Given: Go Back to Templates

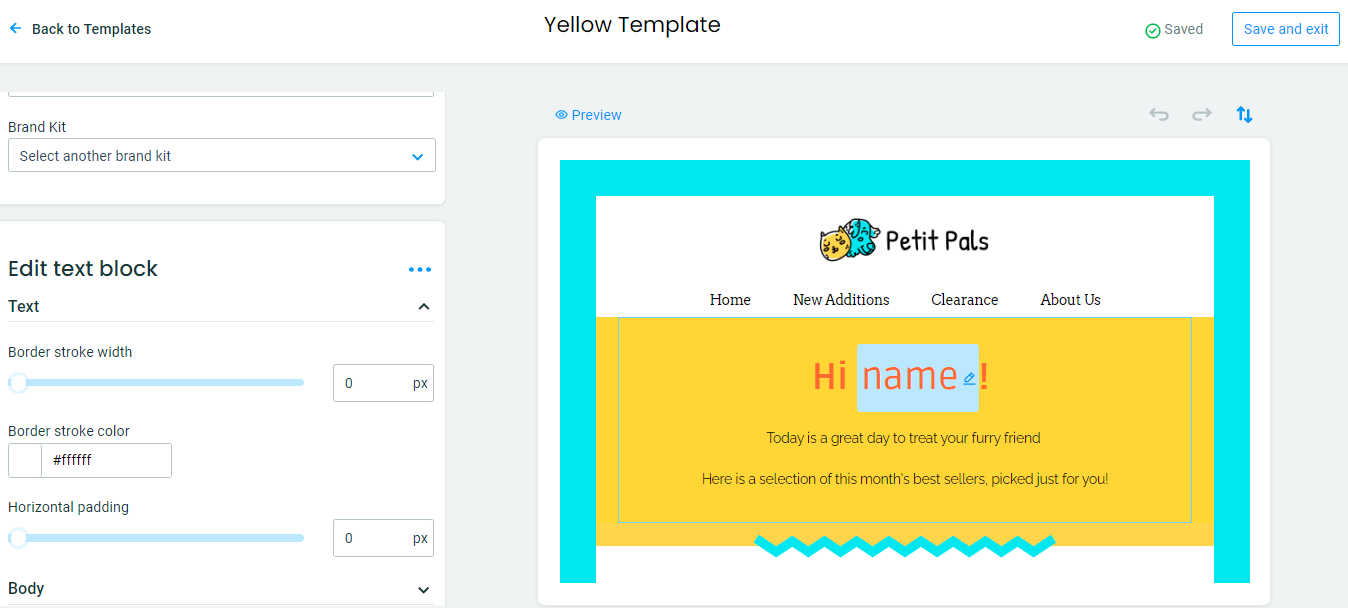Looking at the screenshot, I should click(x=91, y=29).
